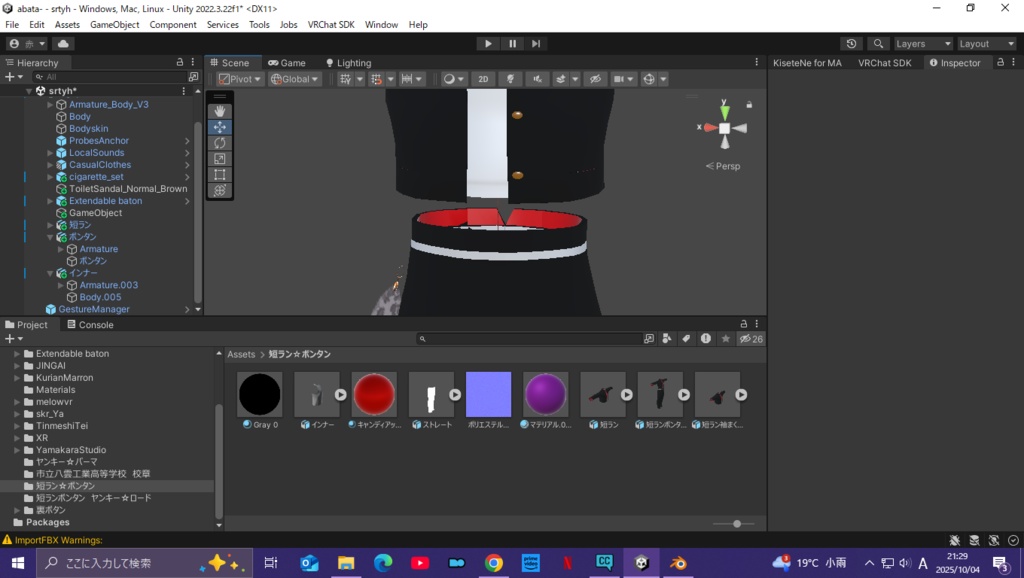Image resolution: width=1024 pixels, height=578 pixels.
Task: Expand Armature_Body_V3 in Hierarchy
Action: tap(50, 104)
